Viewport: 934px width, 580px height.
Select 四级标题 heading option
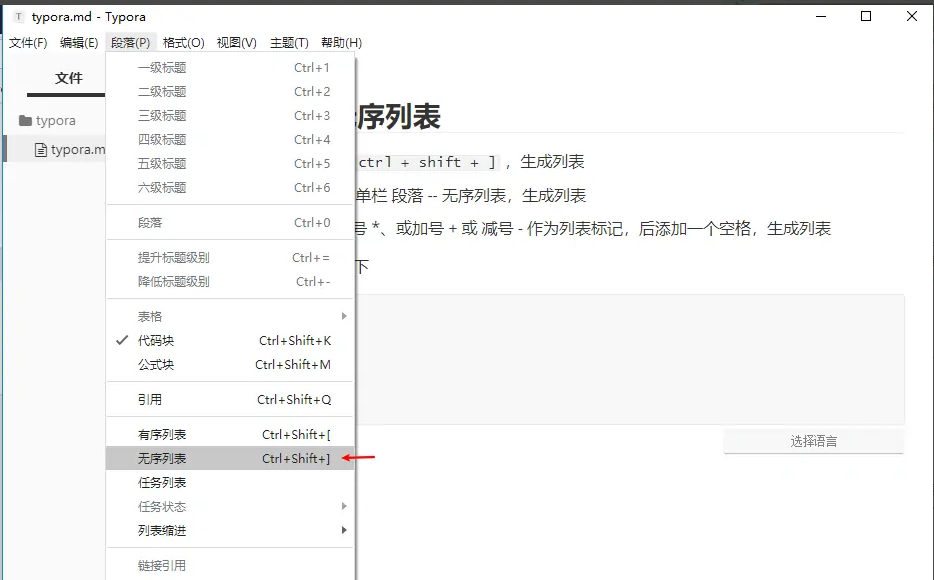(x=230, y=139)
